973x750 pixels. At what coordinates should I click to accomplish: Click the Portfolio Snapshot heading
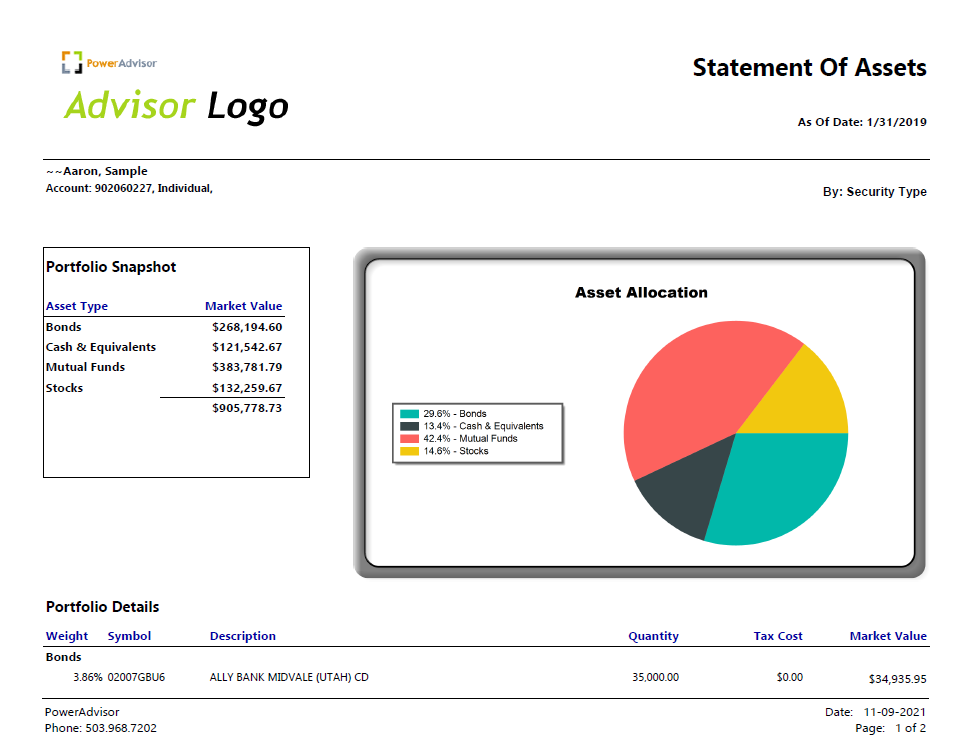tap(111, 267)
